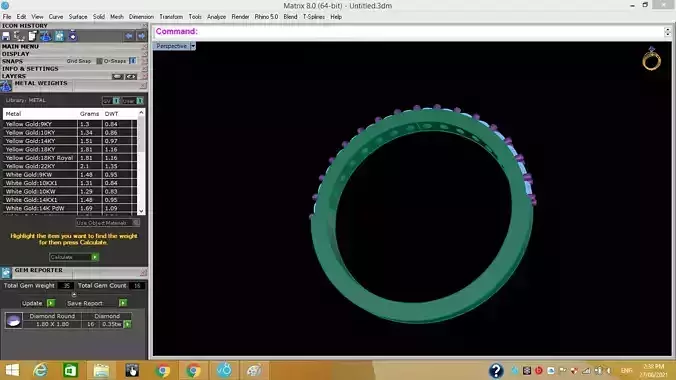Close the Gem Reporter panel

point(143,273)
